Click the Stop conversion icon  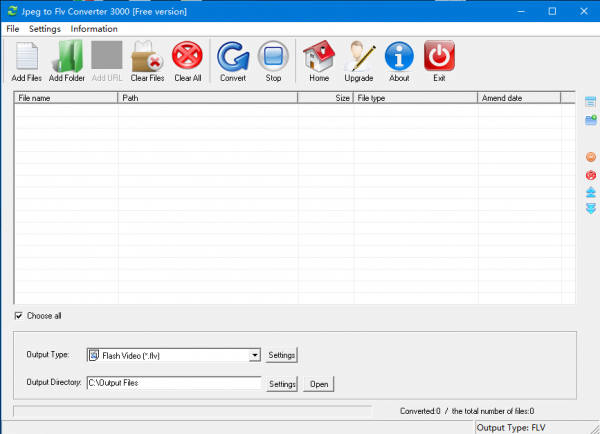pos(273,60)
